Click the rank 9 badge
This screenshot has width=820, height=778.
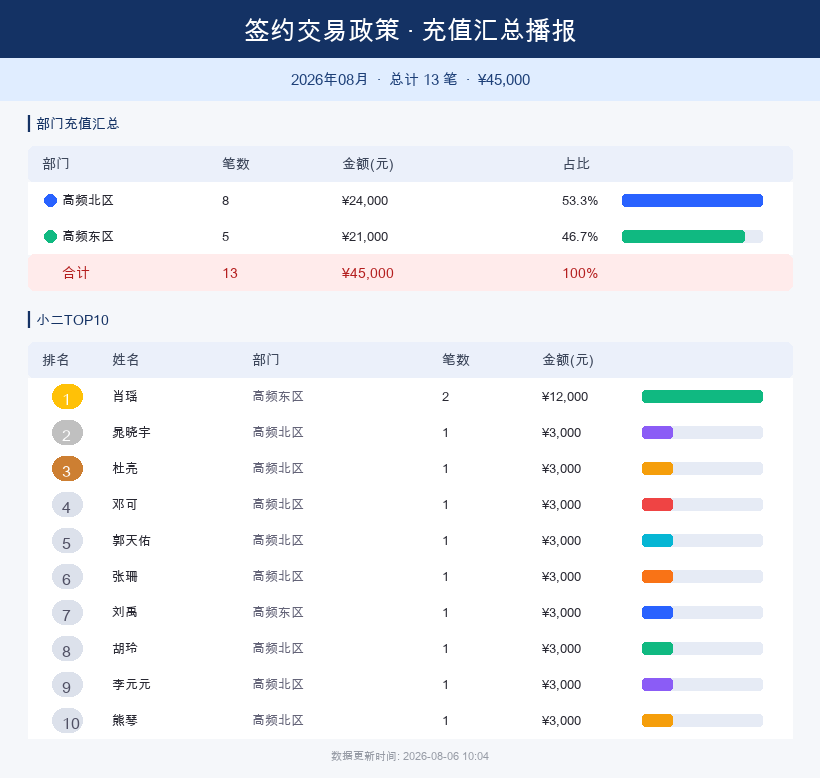coord(67,684)
